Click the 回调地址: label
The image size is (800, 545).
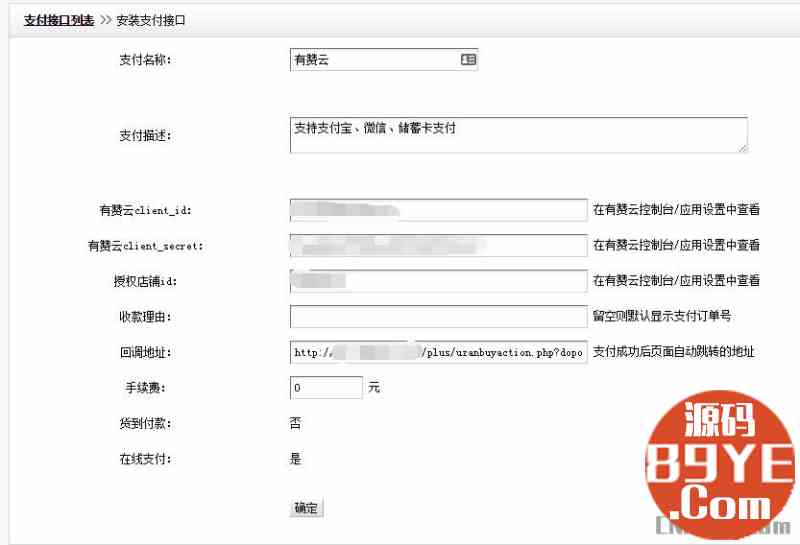(145, 352)
